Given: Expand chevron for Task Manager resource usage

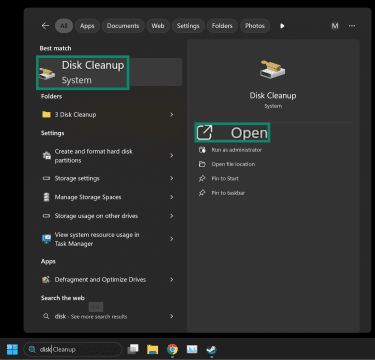Looking at the screenshot, I should (172, 239).
